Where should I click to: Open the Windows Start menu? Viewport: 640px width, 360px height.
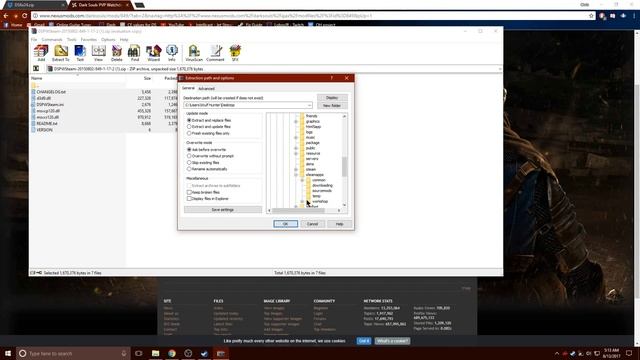[x=8, y=353]
